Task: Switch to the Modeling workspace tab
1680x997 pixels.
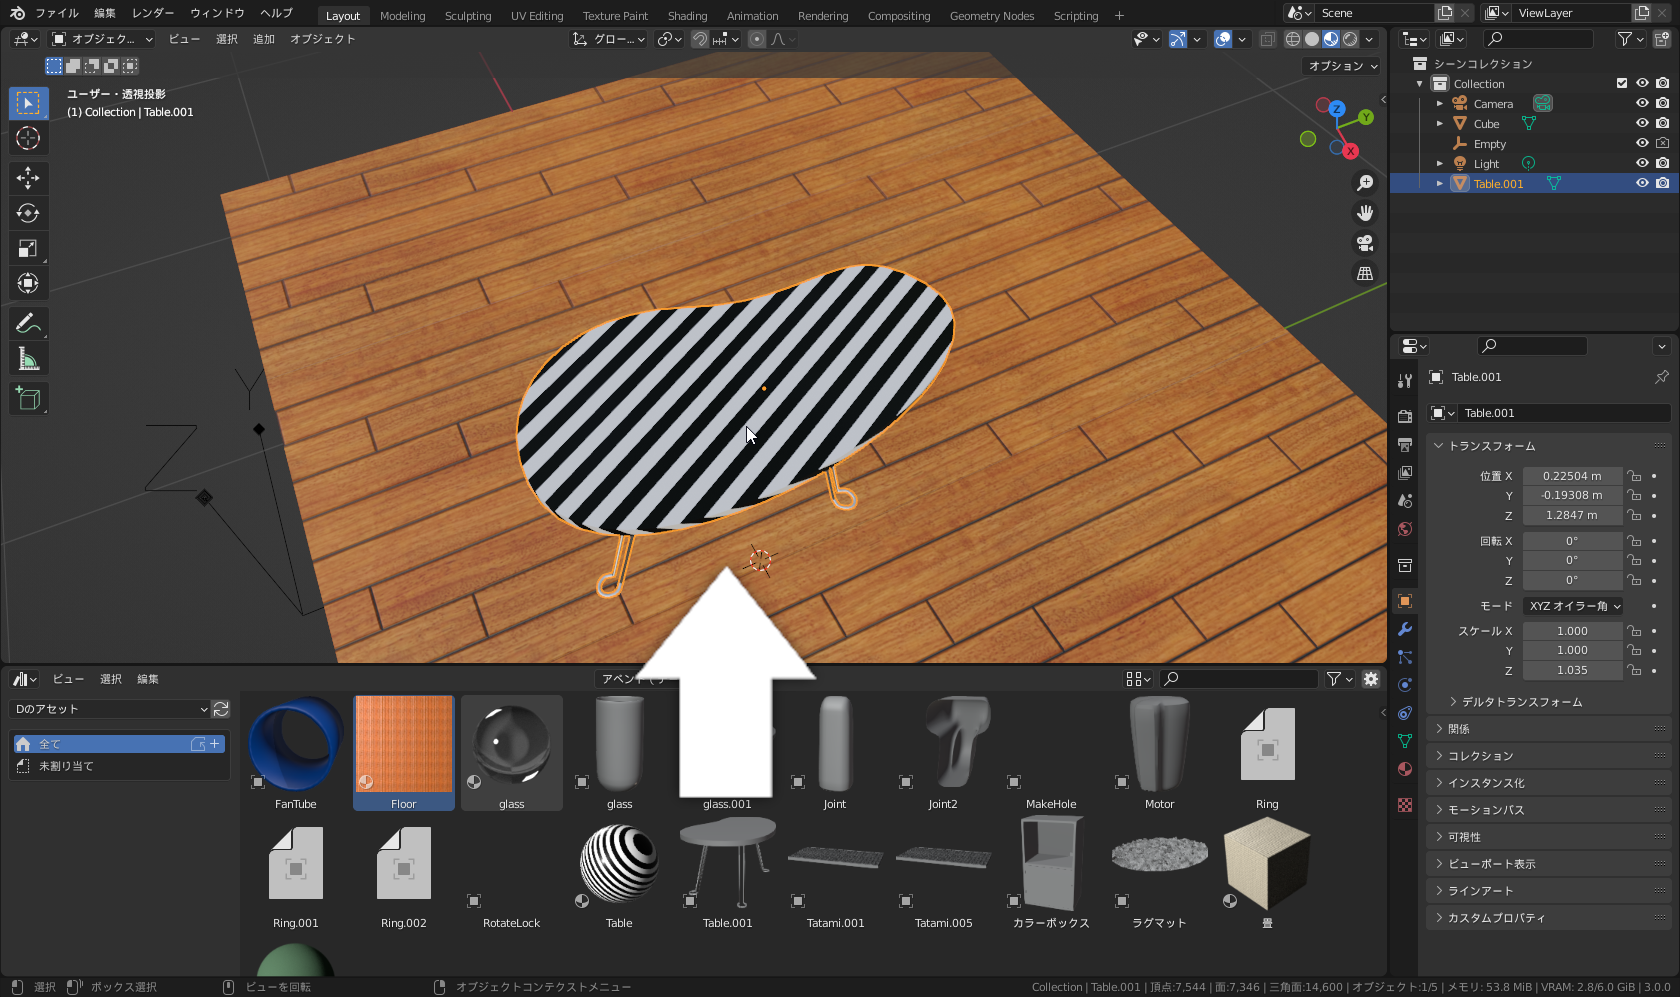Action: [402, 16]
